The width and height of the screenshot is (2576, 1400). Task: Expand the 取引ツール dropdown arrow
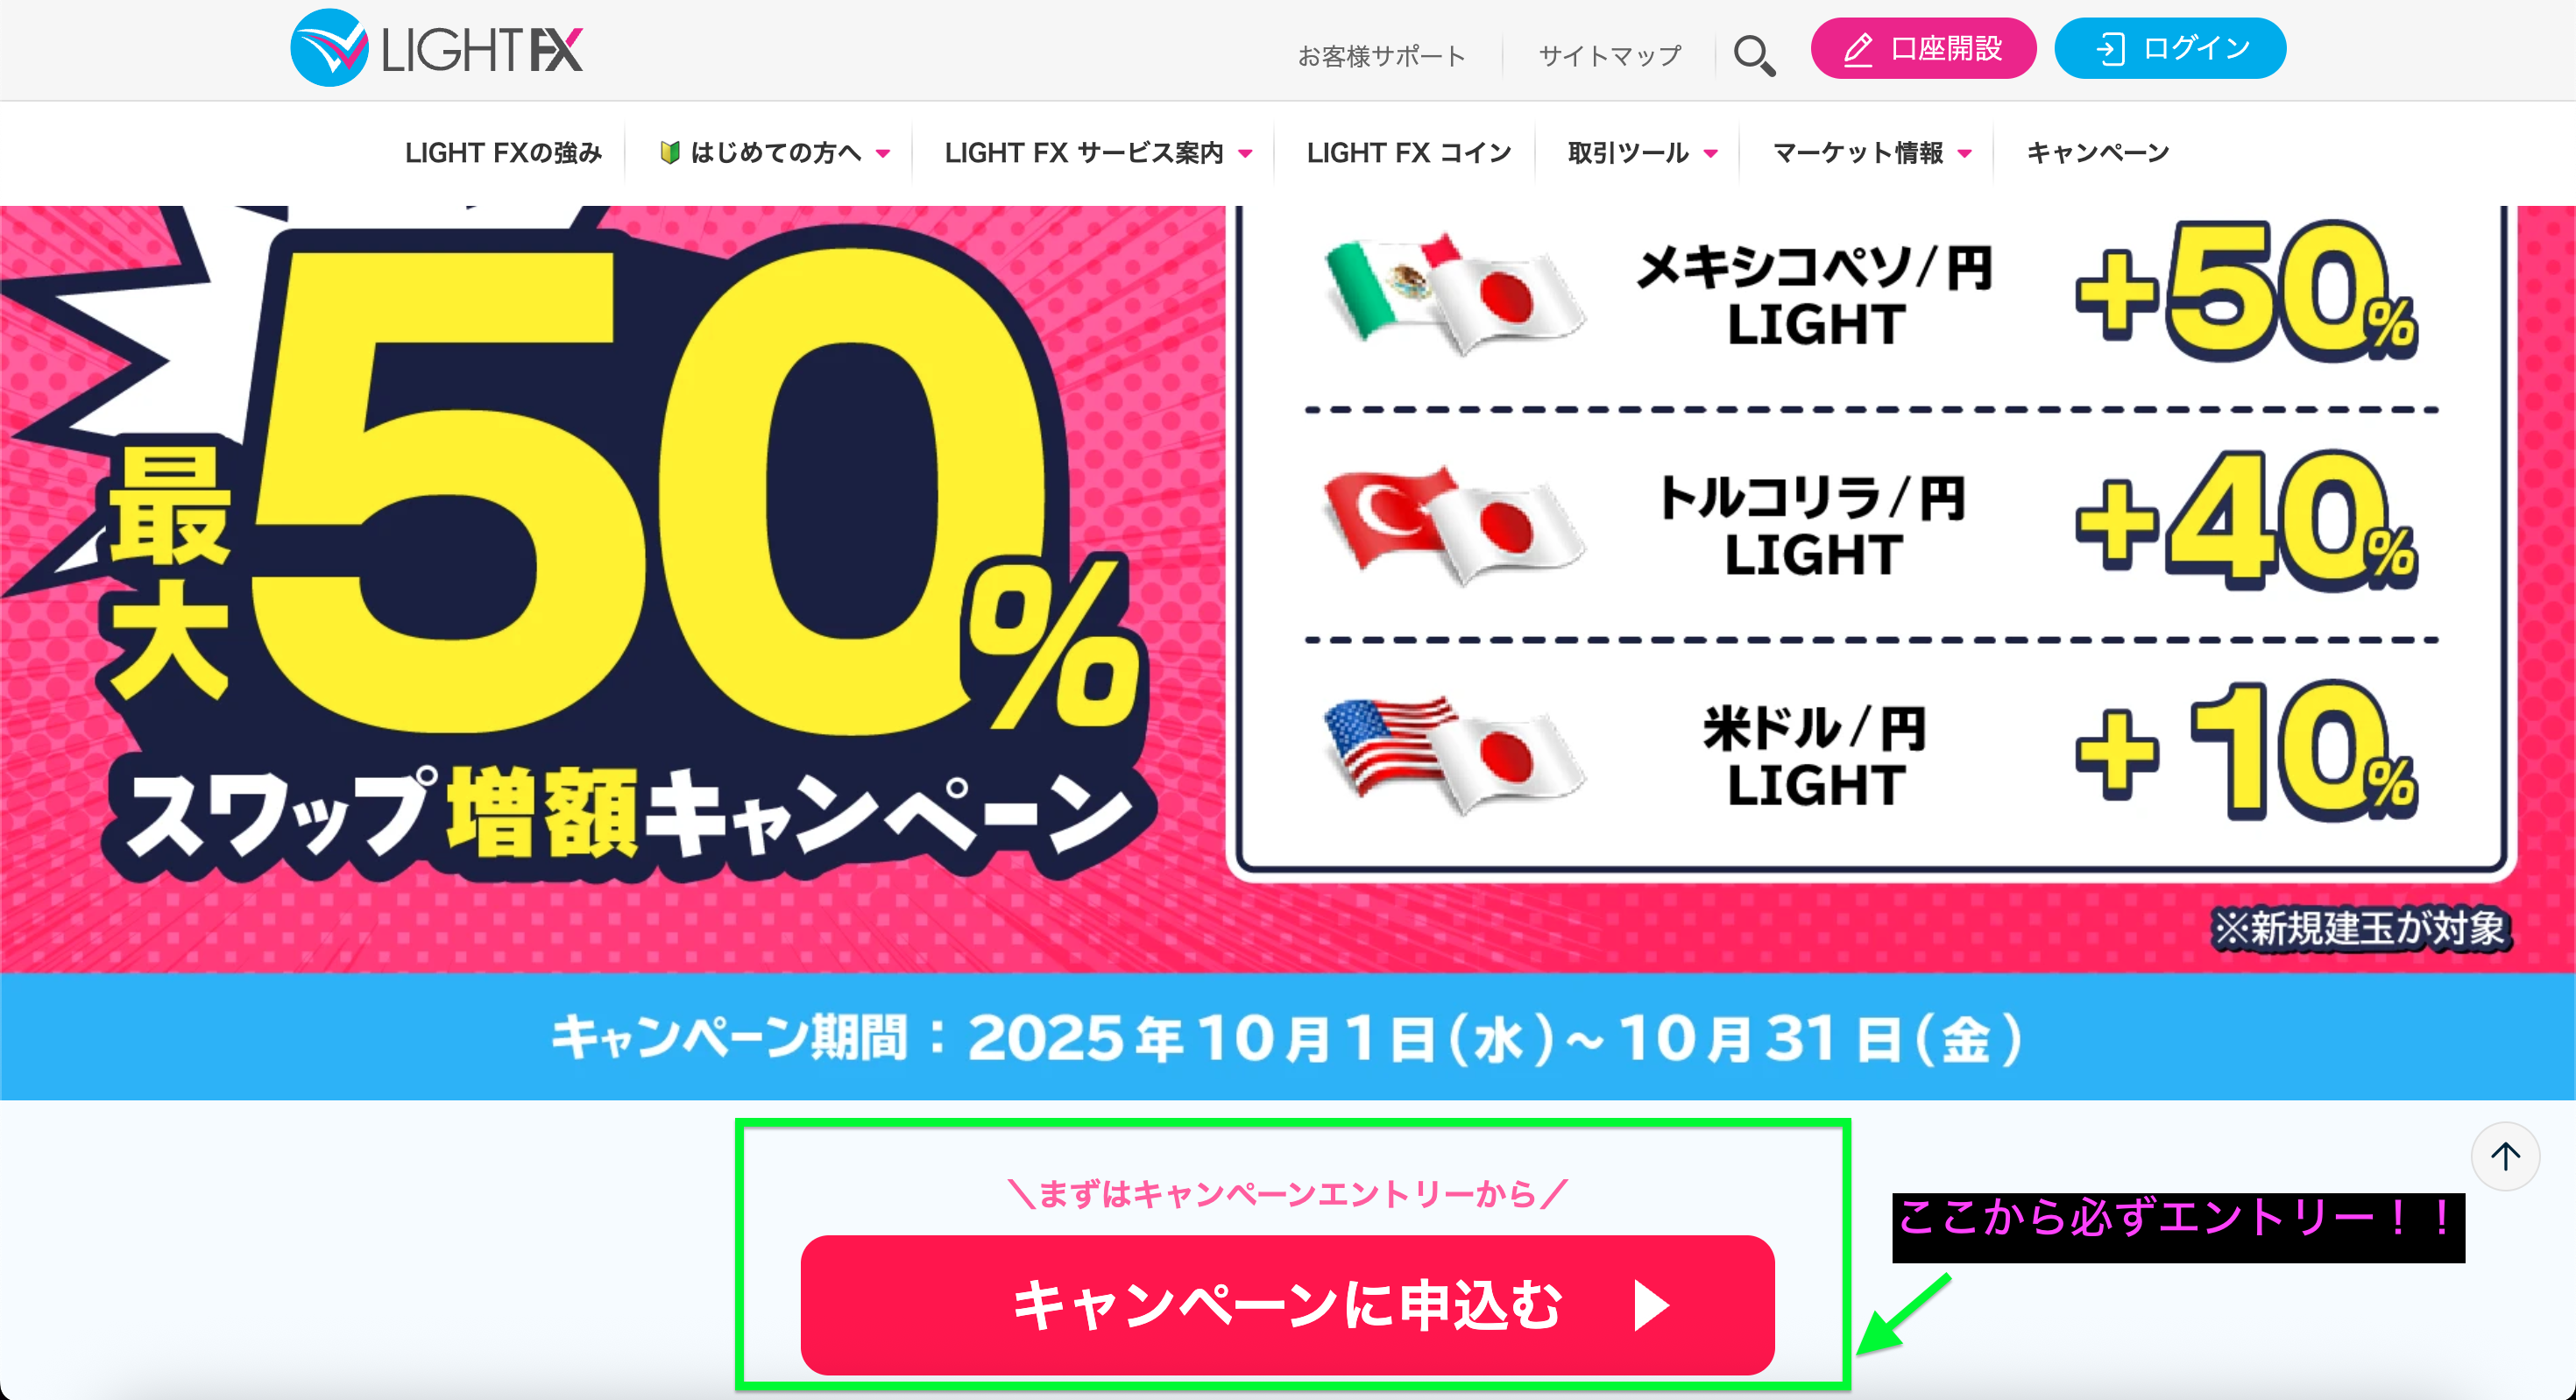coord(1711,154)
